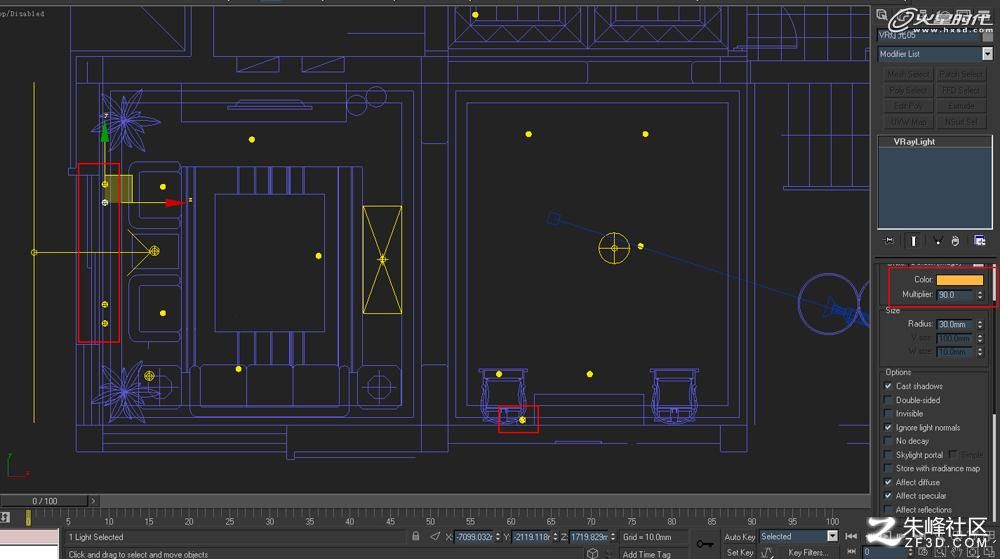The image size is (1000, 559).
Task: Enable the Affect reflections checkbox
Action: tap(888, 509)
